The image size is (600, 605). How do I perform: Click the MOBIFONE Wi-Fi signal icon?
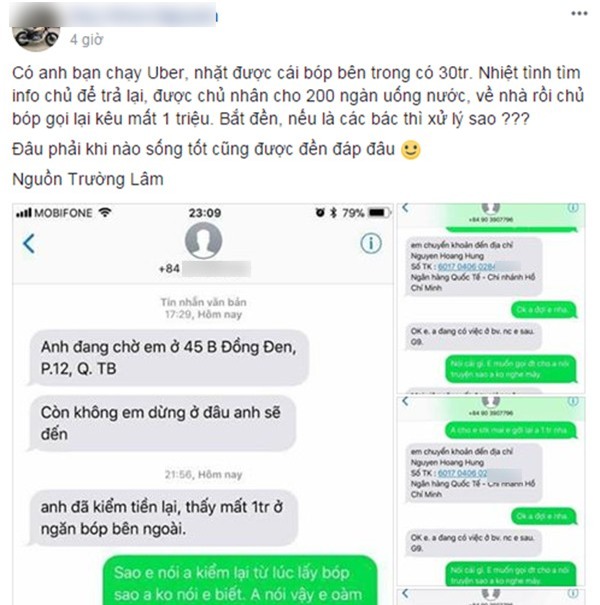(105, 212)
